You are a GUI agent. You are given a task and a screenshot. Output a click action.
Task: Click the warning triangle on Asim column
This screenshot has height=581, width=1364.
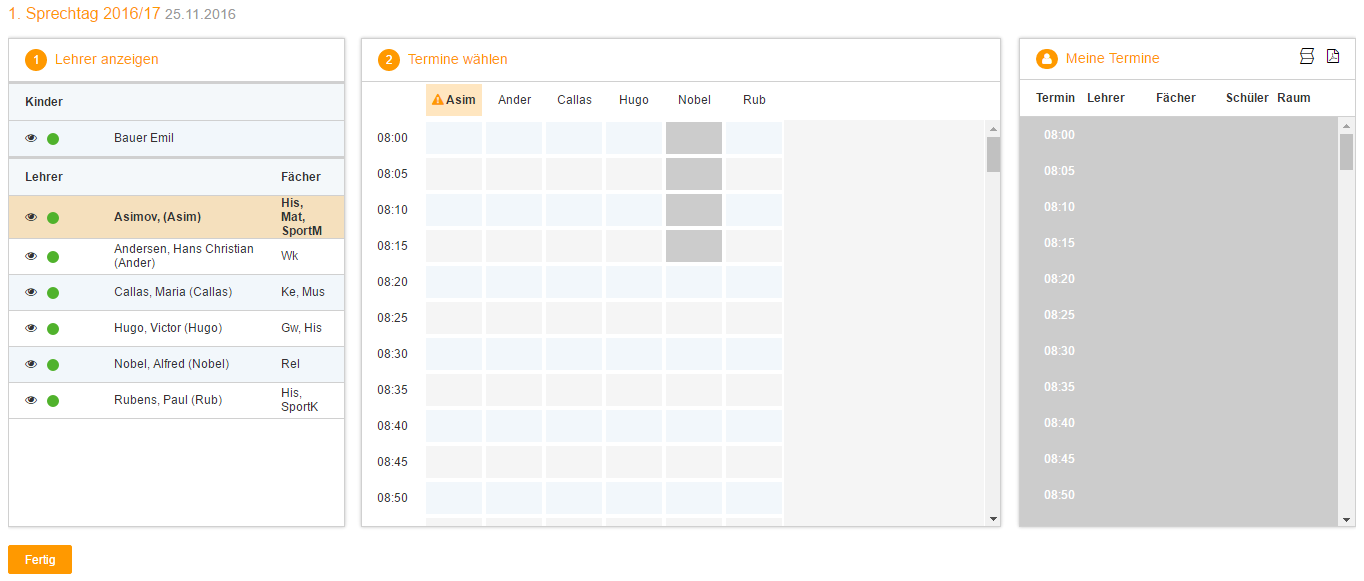click(437, 100)
